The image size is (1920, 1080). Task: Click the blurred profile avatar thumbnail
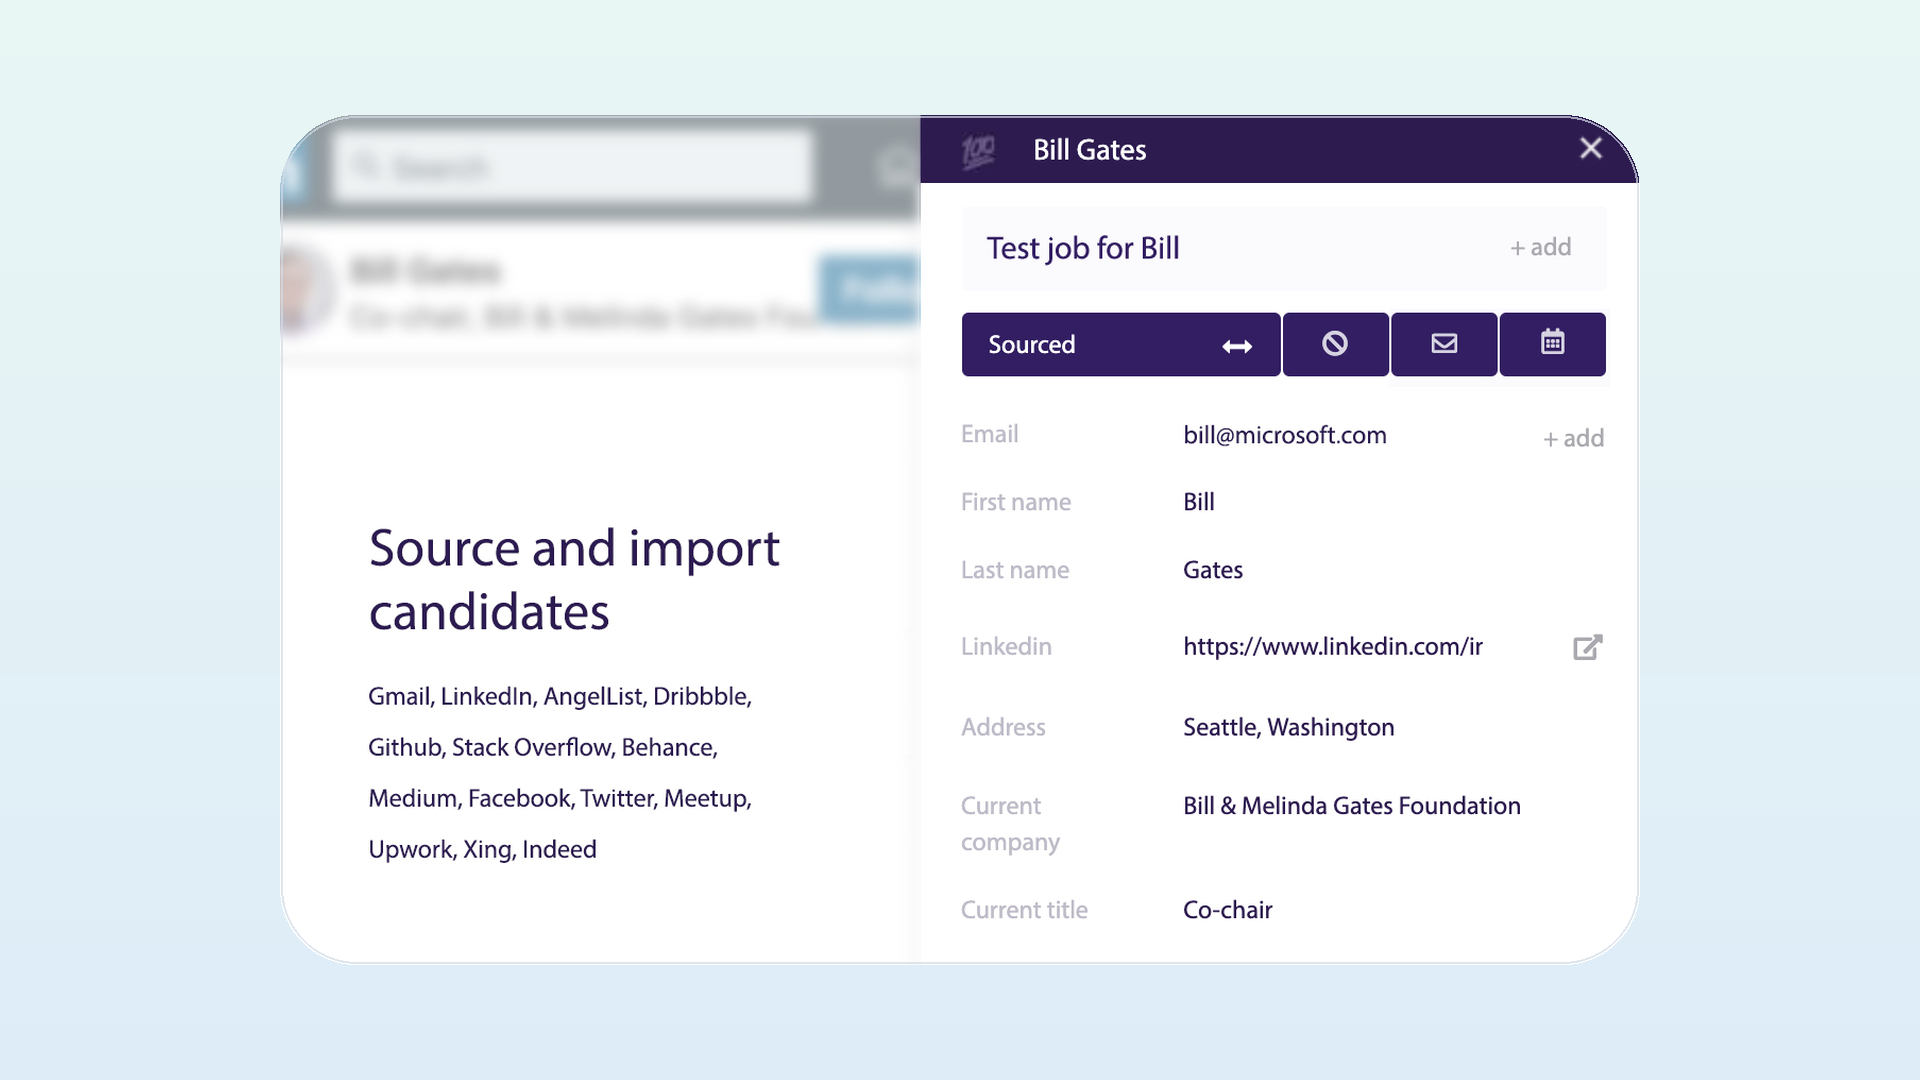306,290
